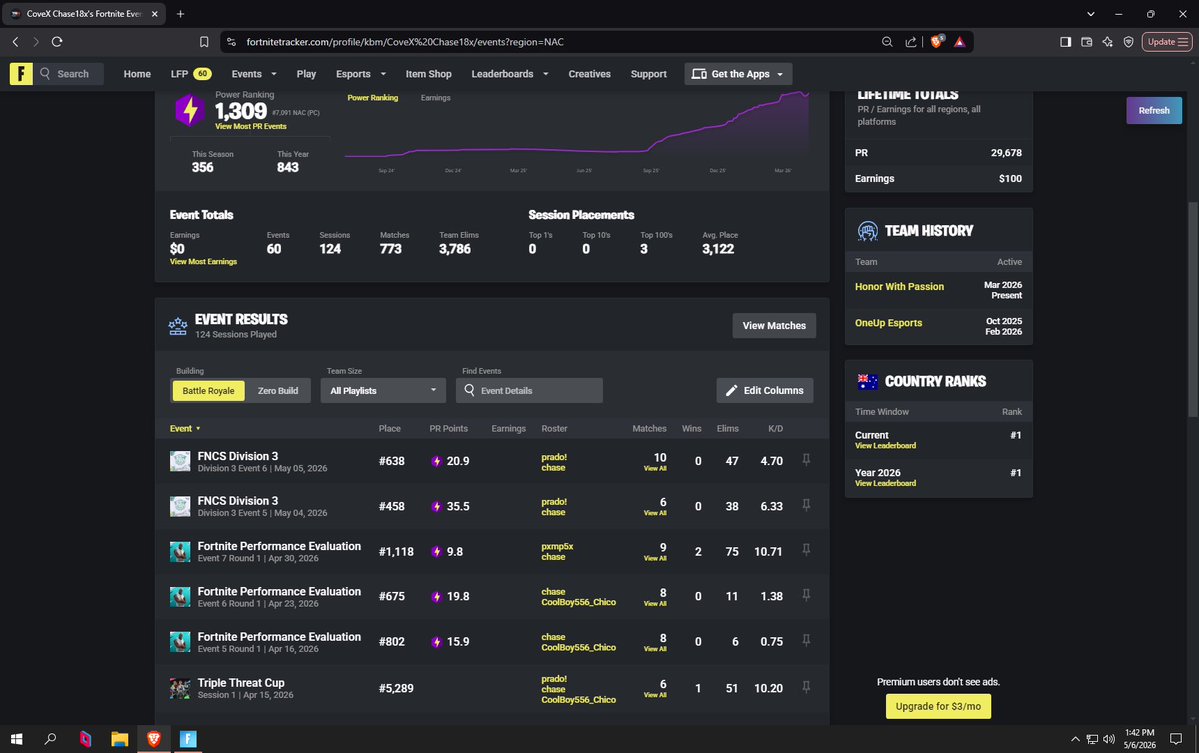Open the Support nav item

(648, 74)
